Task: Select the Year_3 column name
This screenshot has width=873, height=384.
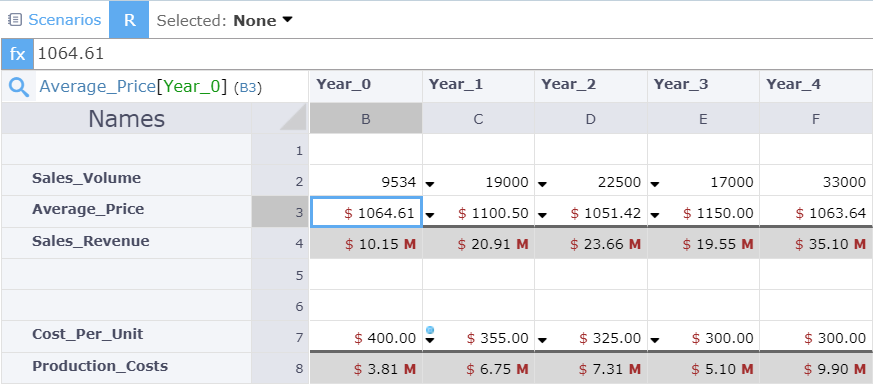Action: pos(681,85)
